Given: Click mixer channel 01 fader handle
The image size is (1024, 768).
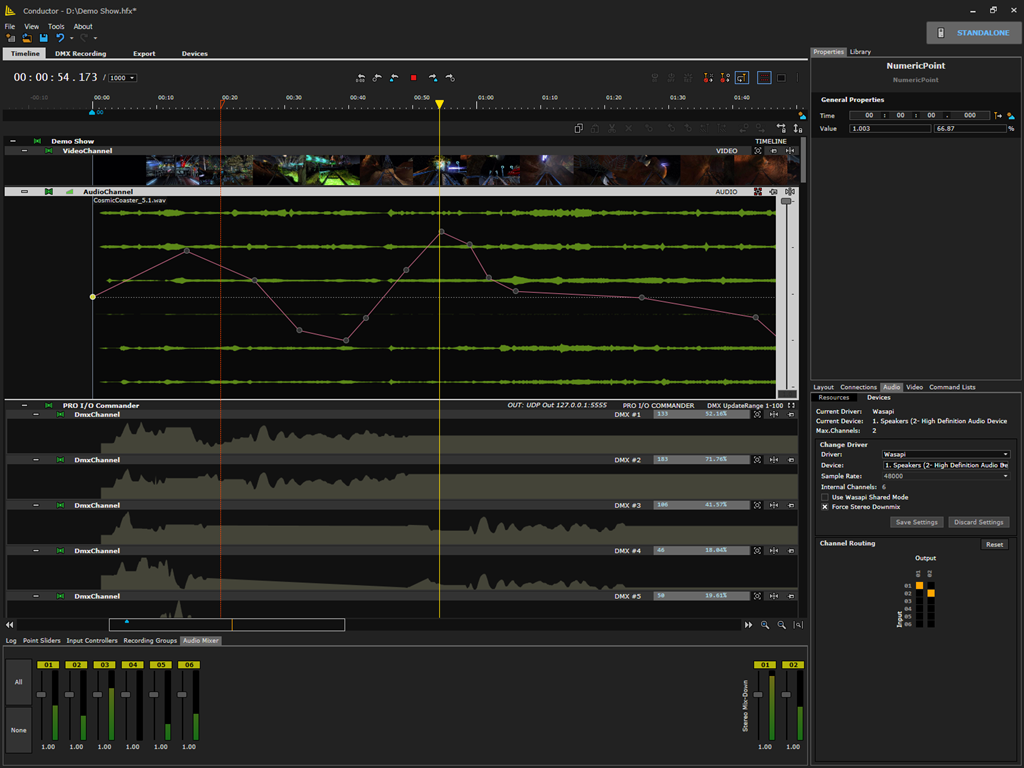Looking at the screenshot, I should pos(41,695).
